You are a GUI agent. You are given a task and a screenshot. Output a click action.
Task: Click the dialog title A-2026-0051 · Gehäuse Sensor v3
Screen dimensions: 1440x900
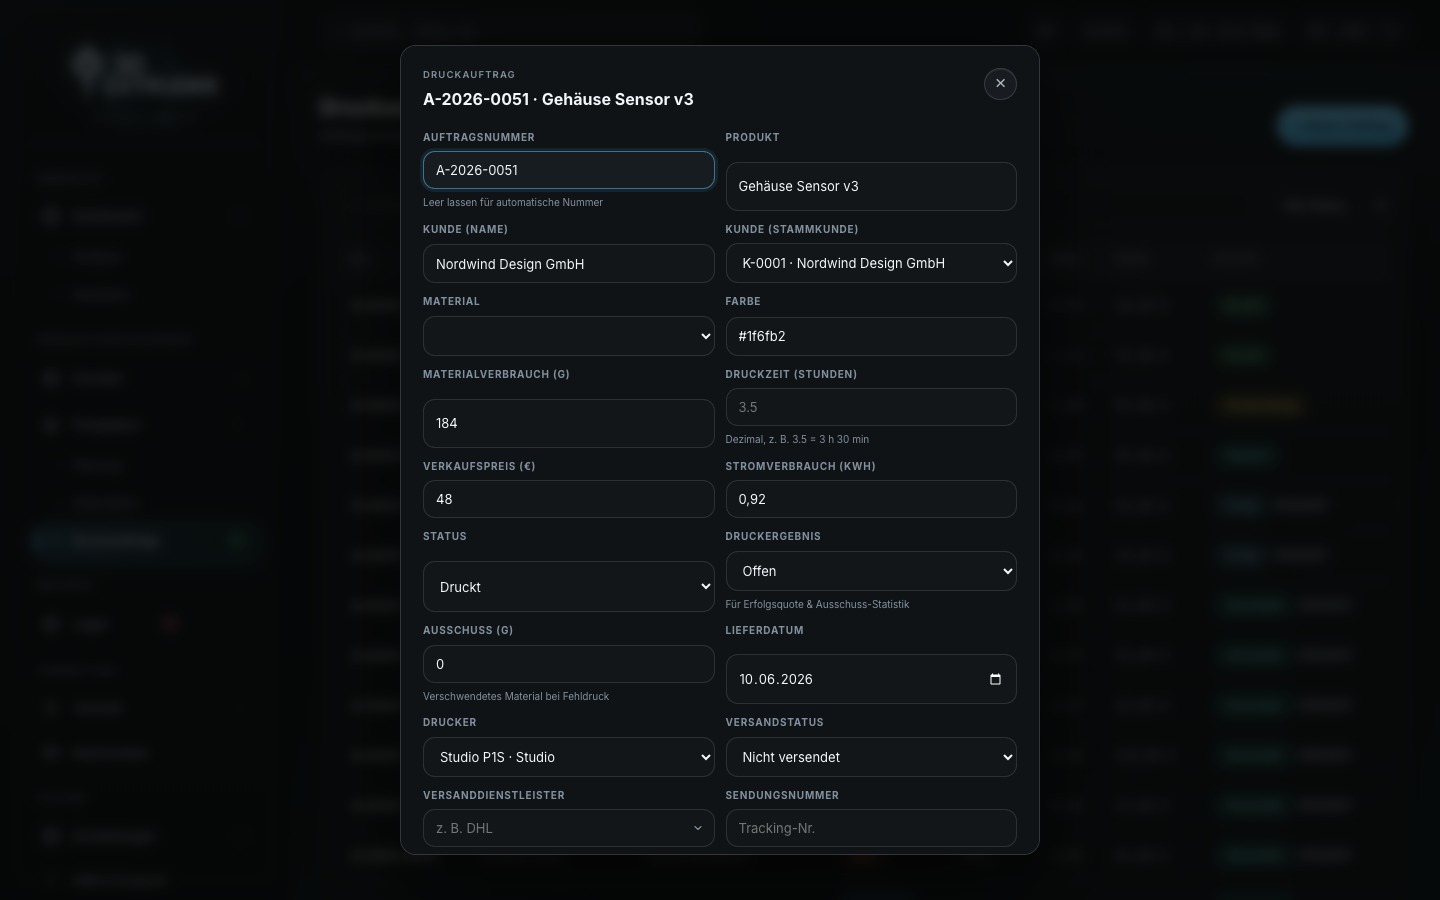click(x=558, y=99)
